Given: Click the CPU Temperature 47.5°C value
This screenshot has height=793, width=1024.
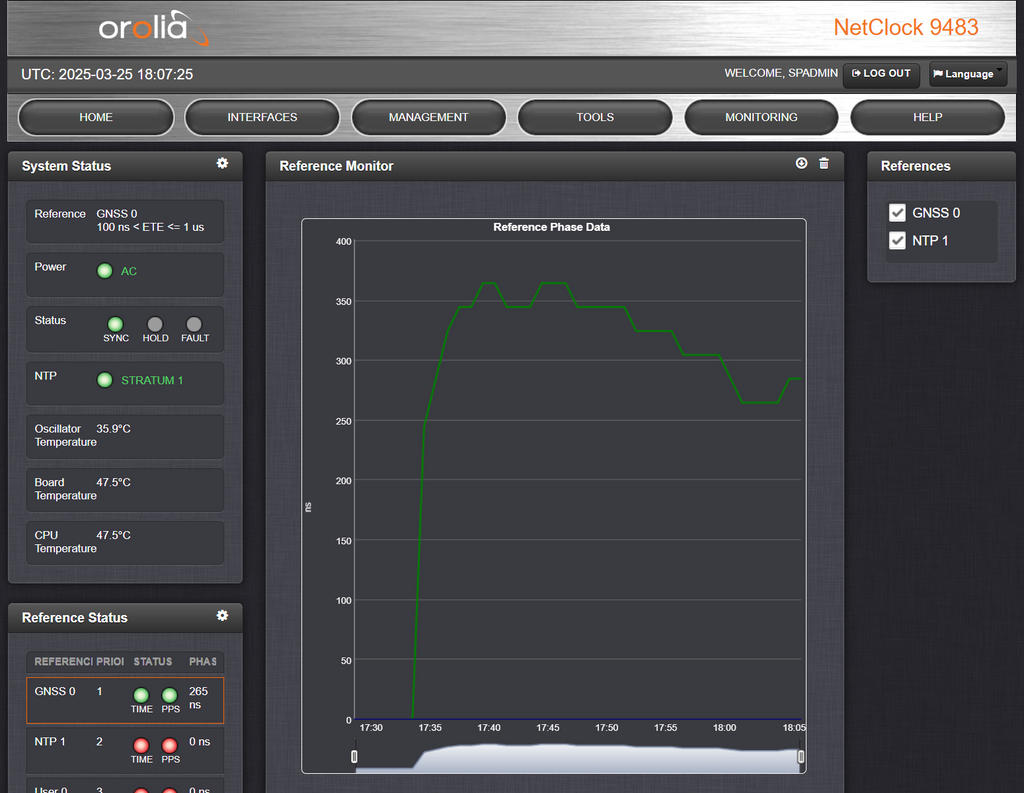Looking at the screenshot, I should pyautogui.click(x=114, y=535).
